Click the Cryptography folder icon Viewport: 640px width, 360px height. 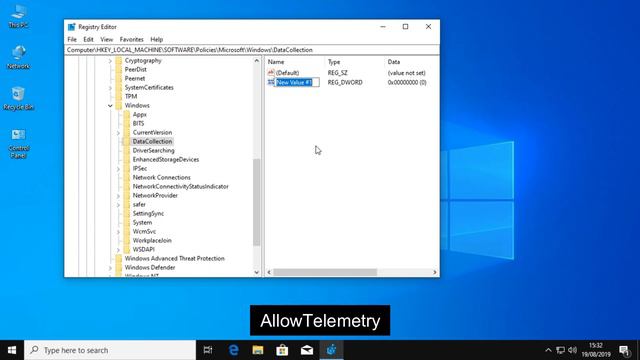point(119,60)
